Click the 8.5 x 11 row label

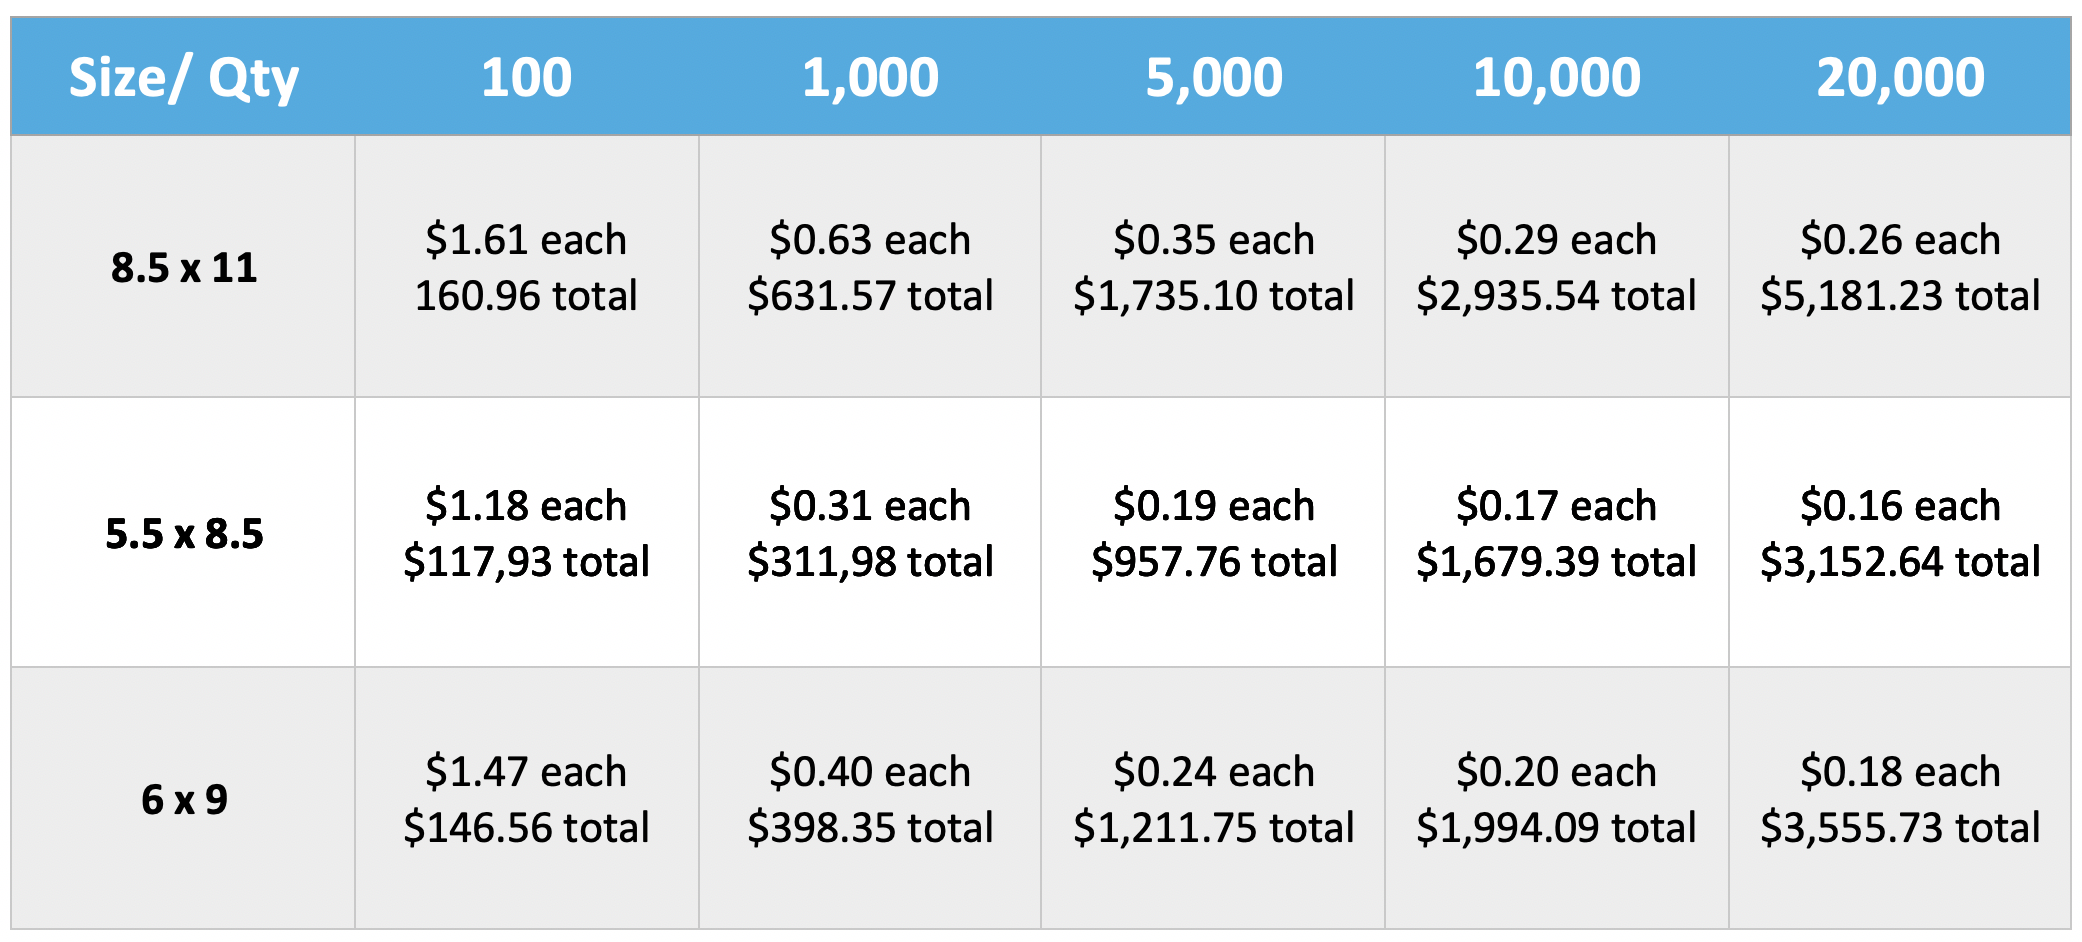tap(183, 267)
